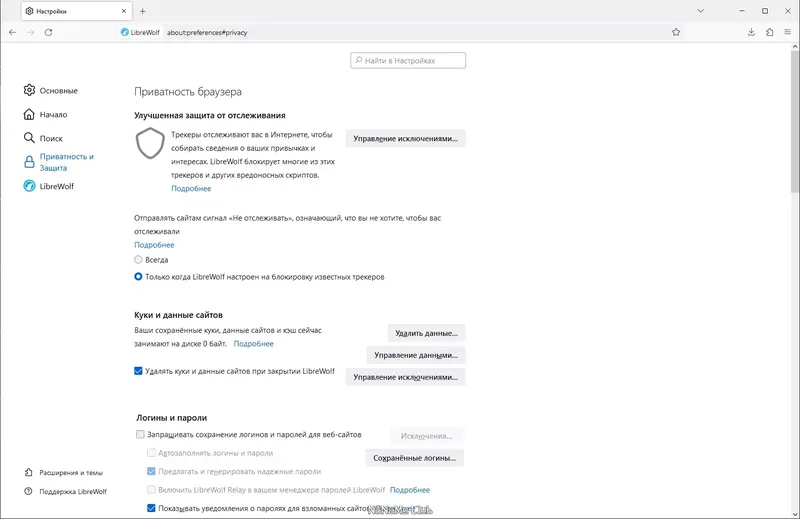This screenshot has width=800, height=519.
Task: Click the back navigation arrow
Action: click(x=12, y=32)
